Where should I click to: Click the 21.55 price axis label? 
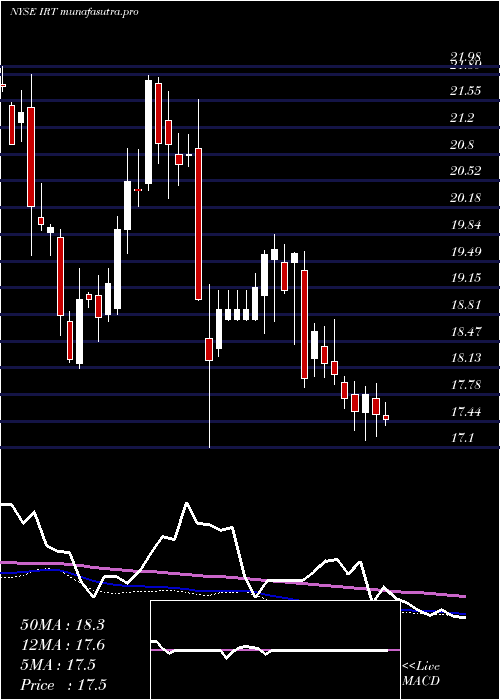466,92
